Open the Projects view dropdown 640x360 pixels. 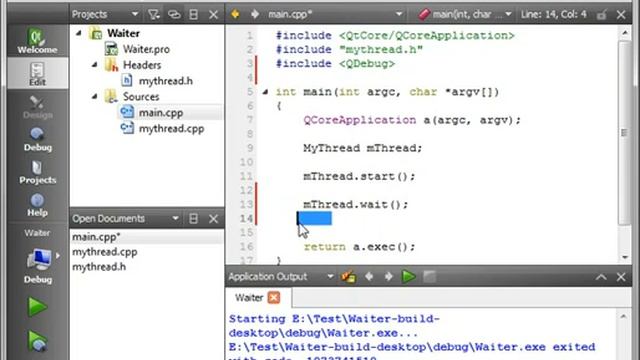[134, 14]
